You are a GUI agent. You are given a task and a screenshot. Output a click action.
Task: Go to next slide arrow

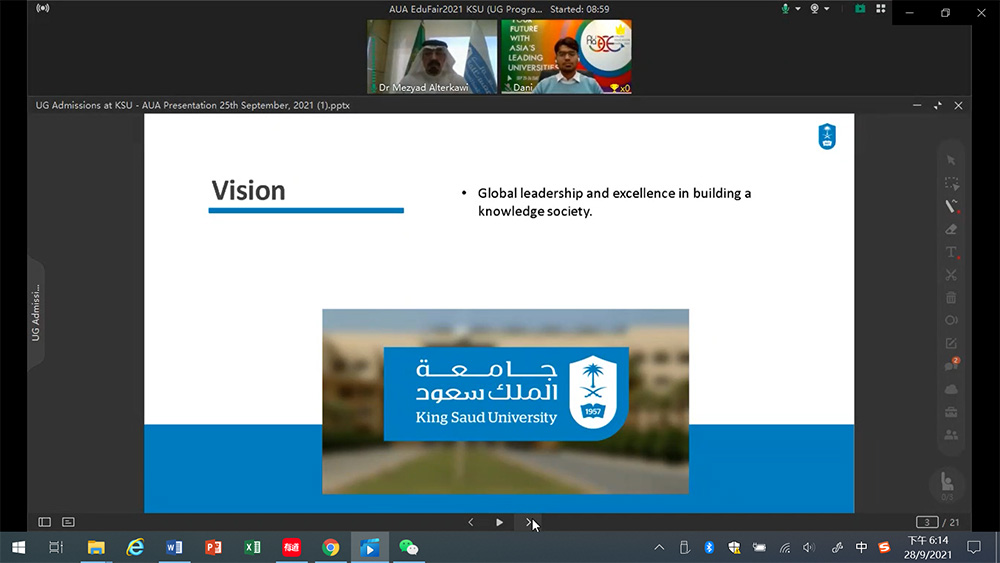pos(528,522)
